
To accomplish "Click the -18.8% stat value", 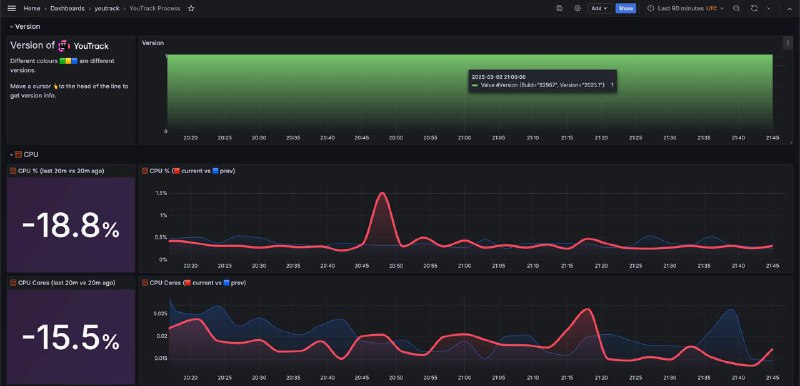I will point(70,226).
